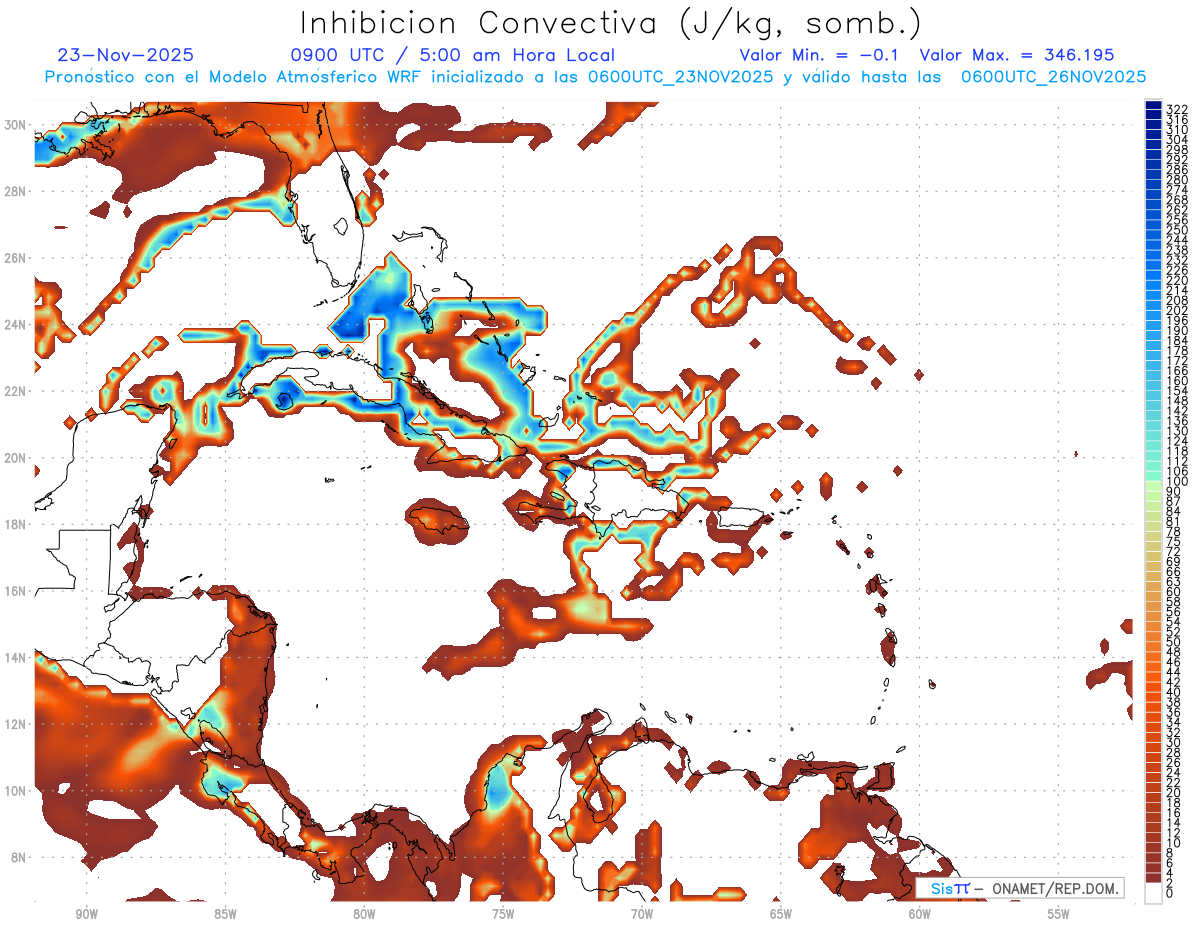The width and height of the screenshot is (1200, 927).
Task: Click the 'Valor Max. = 346.195' readout
Action: pos(1016,55)
